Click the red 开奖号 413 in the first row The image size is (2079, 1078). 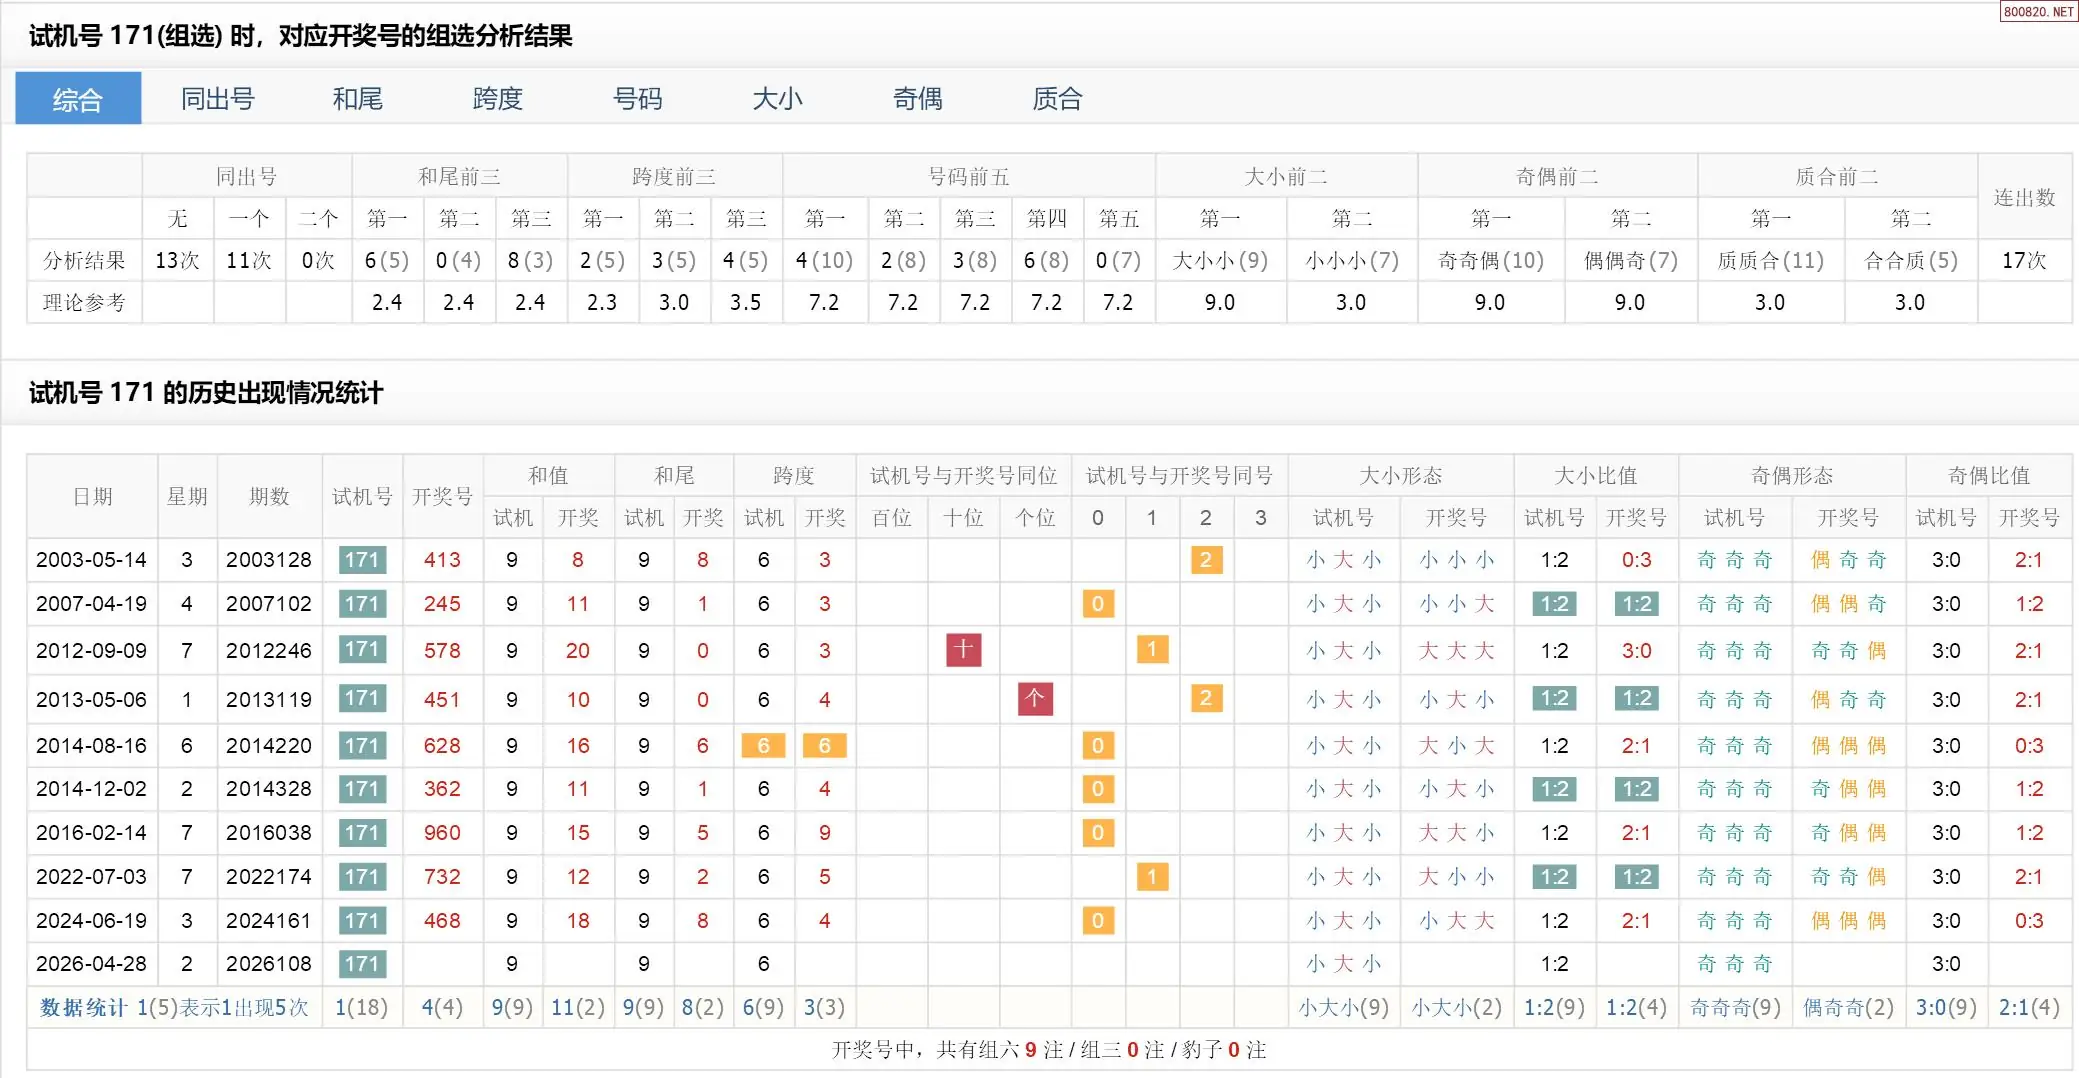click(442, 560)
